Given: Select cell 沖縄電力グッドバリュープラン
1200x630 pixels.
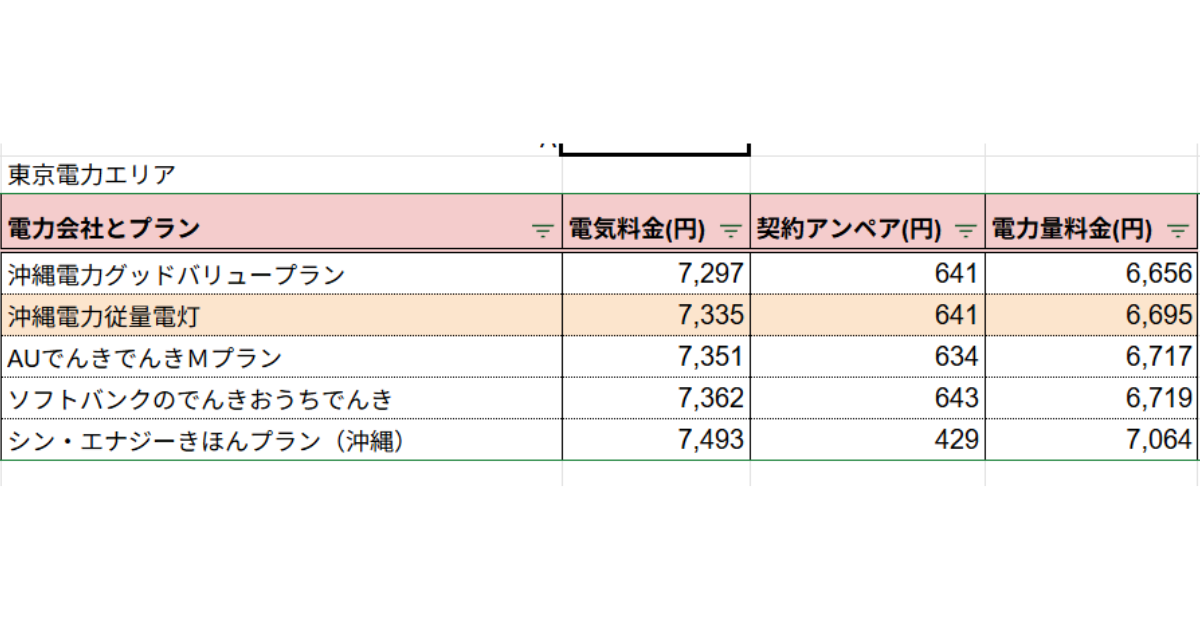Looking at the screenshot, I should click(281, 273).
